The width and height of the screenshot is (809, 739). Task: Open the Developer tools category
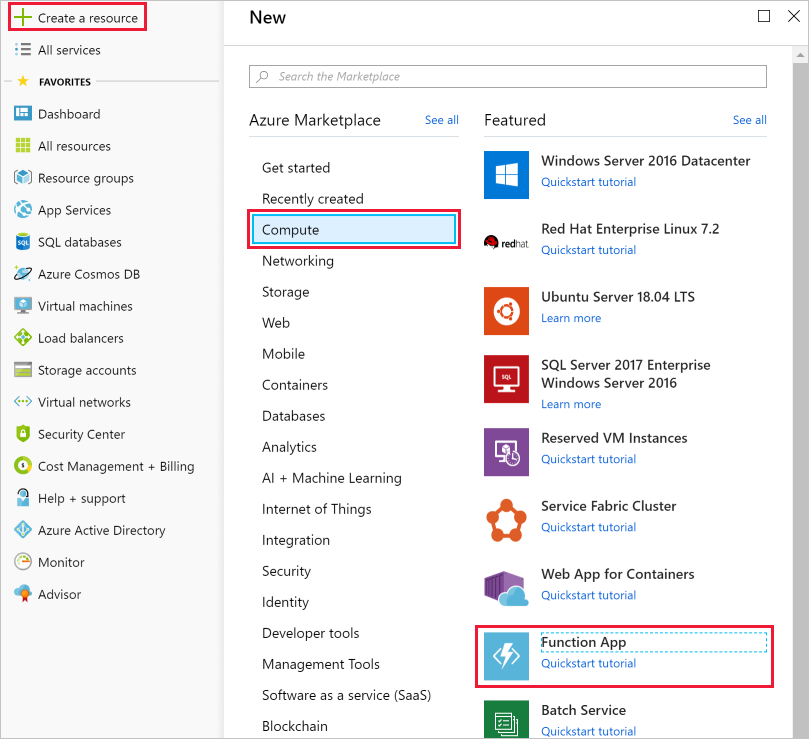(x=311, y=633)
